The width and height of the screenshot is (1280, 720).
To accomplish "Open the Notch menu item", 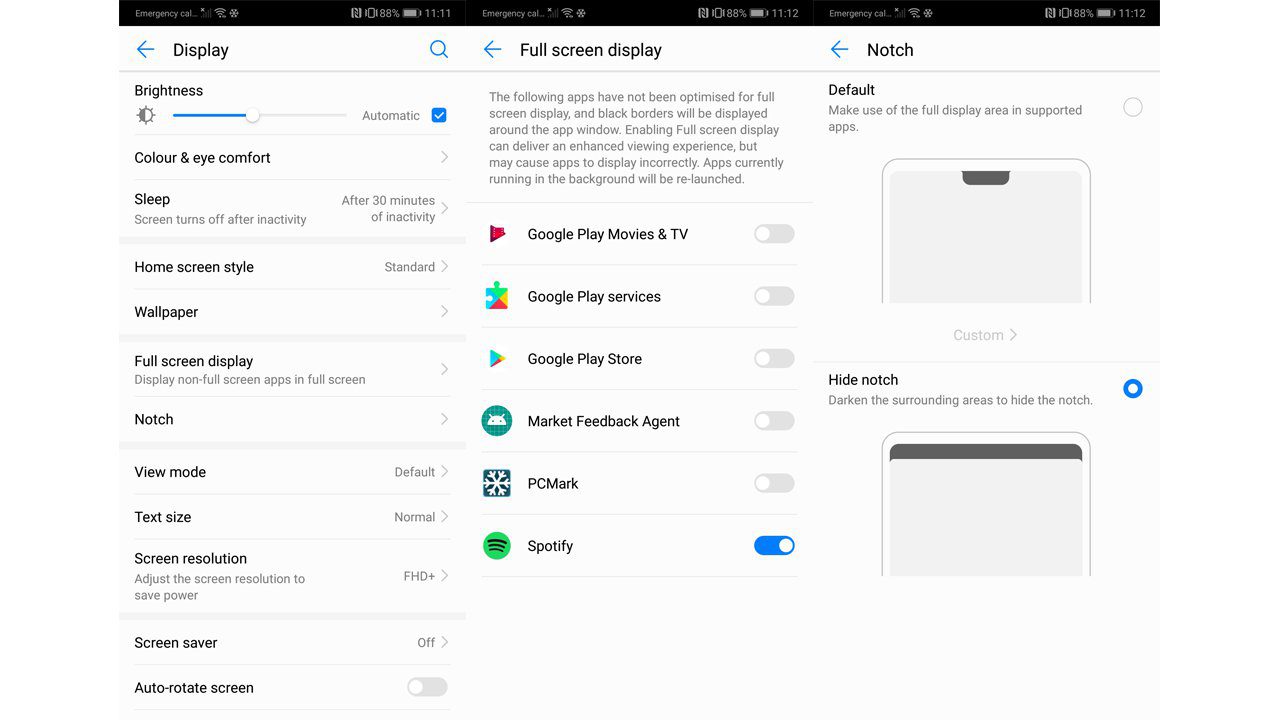I will (292, 419).
